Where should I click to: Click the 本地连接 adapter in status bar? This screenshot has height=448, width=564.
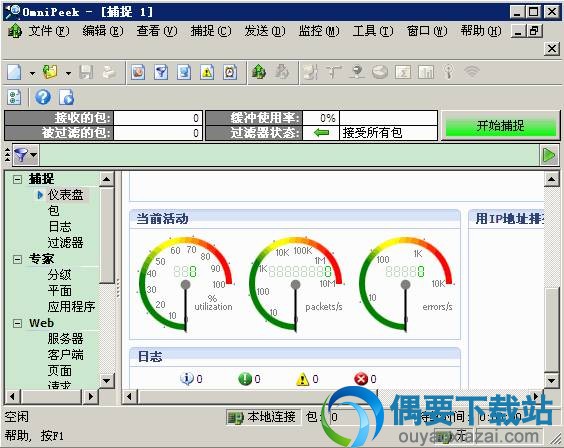click(x=263, y=417)
